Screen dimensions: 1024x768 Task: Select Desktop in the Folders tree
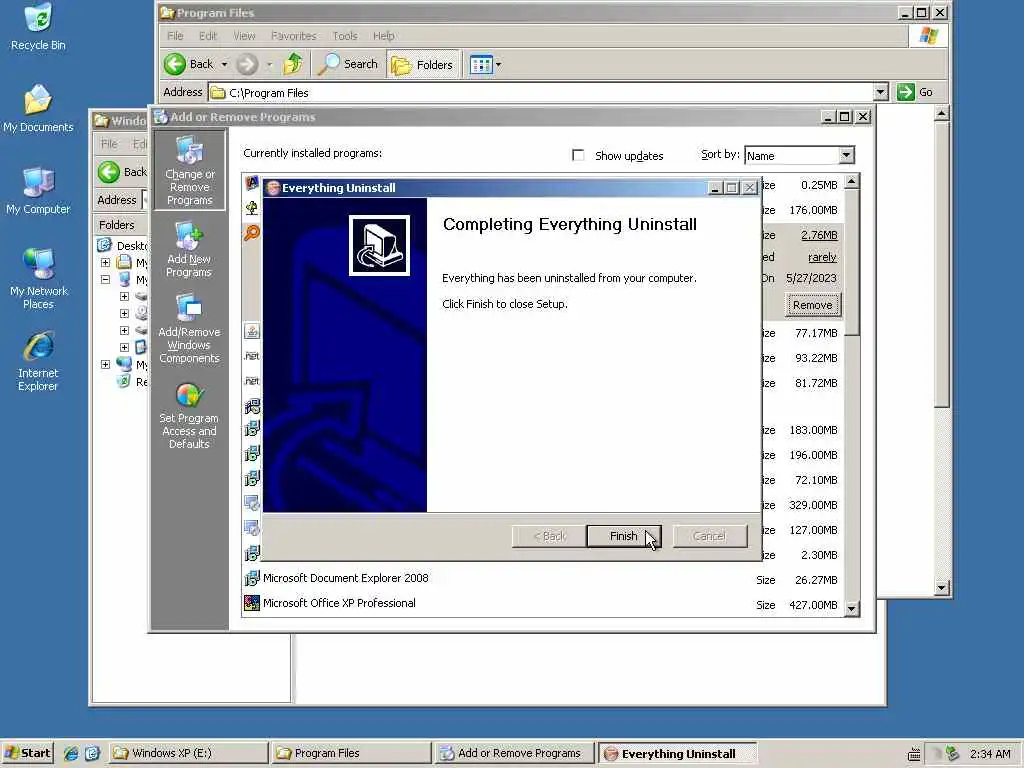click(x=131, y=246)
